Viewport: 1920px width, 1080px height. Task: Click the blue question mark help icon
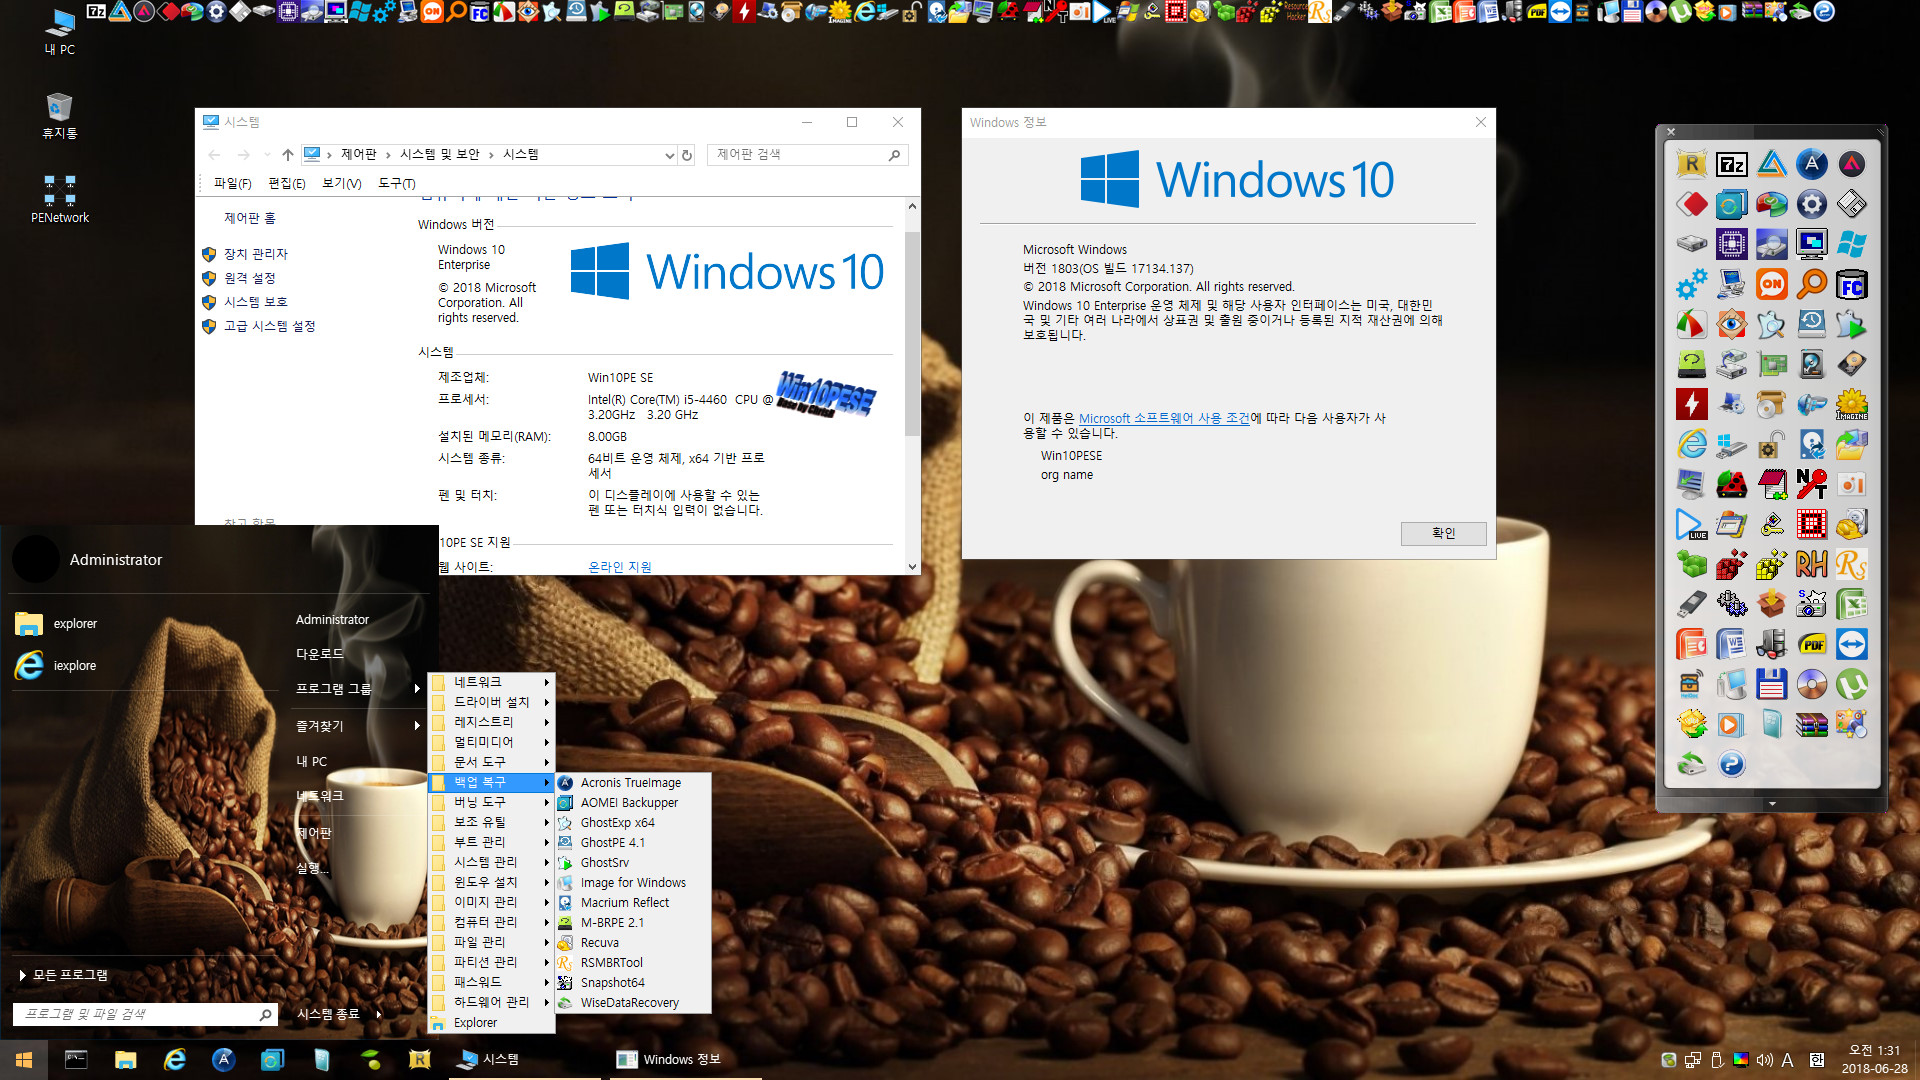pos(1731,764)
